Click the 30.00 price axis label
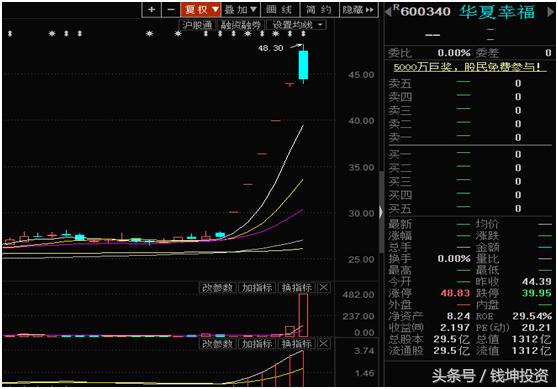The height and width of the screenshot is (389, 558). 361,214
